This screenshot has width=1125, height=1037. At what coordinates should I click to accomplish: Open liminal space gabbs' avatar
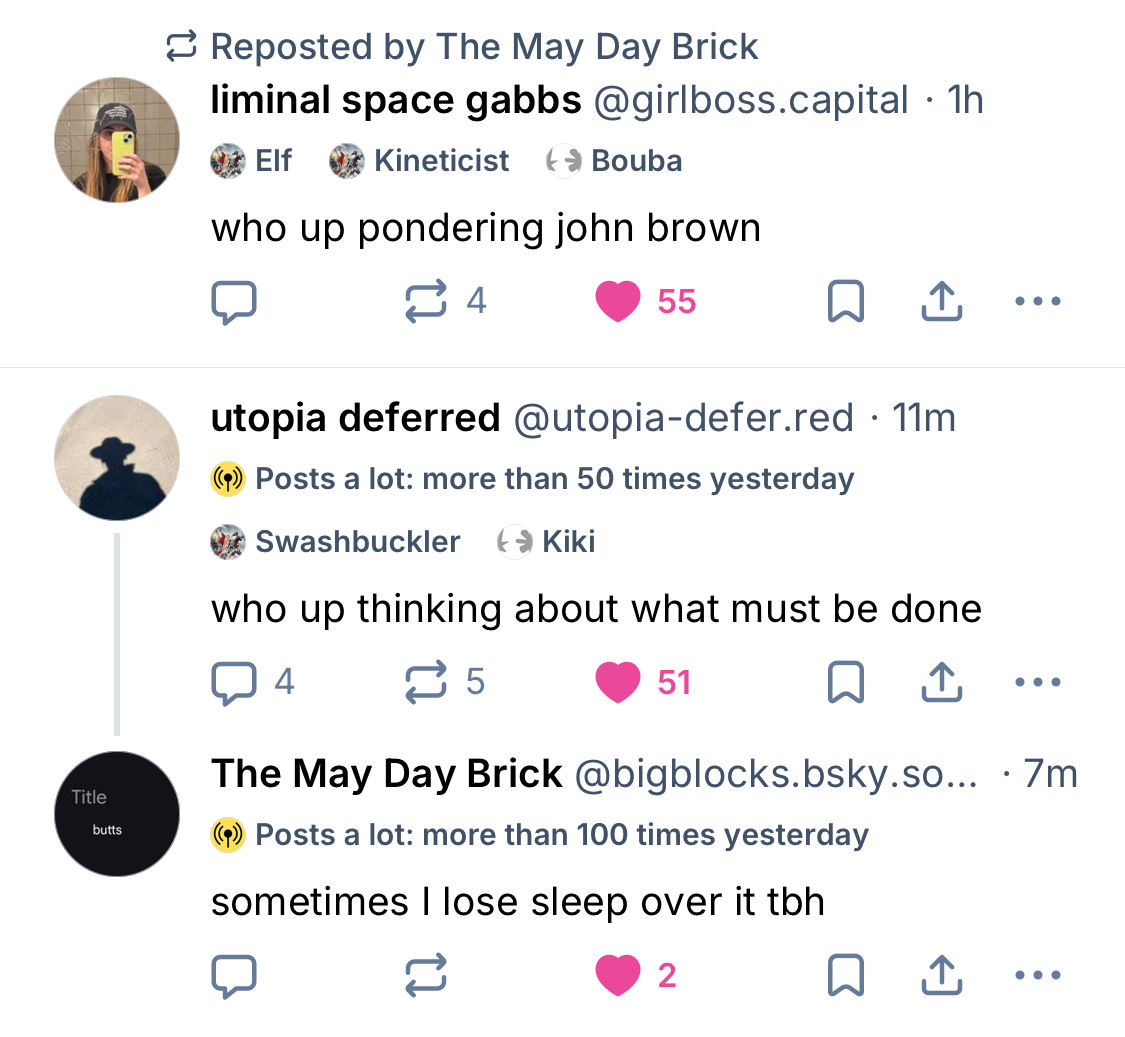(x=117, y=140)
